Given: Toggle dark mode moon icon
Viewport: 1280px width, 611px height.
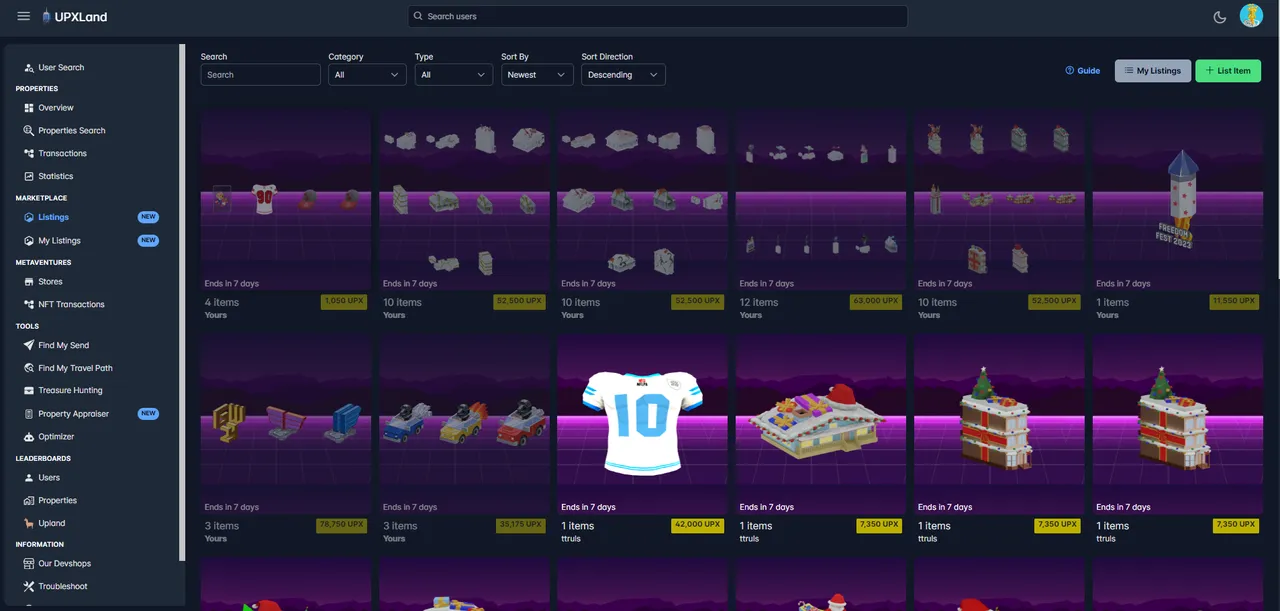Looking at the screenshot, I should [1219, 16].
